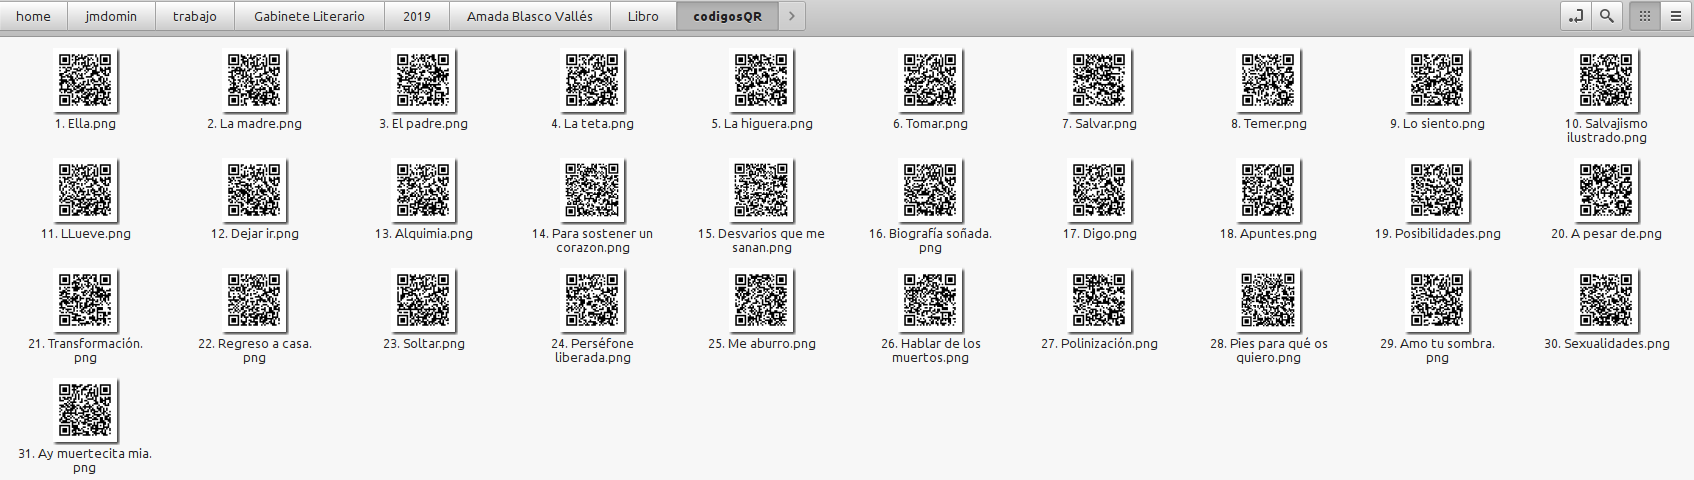Screen dimensions: 1694x480
Task: Click the '29. Amo tu sombra.png' file name
Action: (x=1437, y=351)
